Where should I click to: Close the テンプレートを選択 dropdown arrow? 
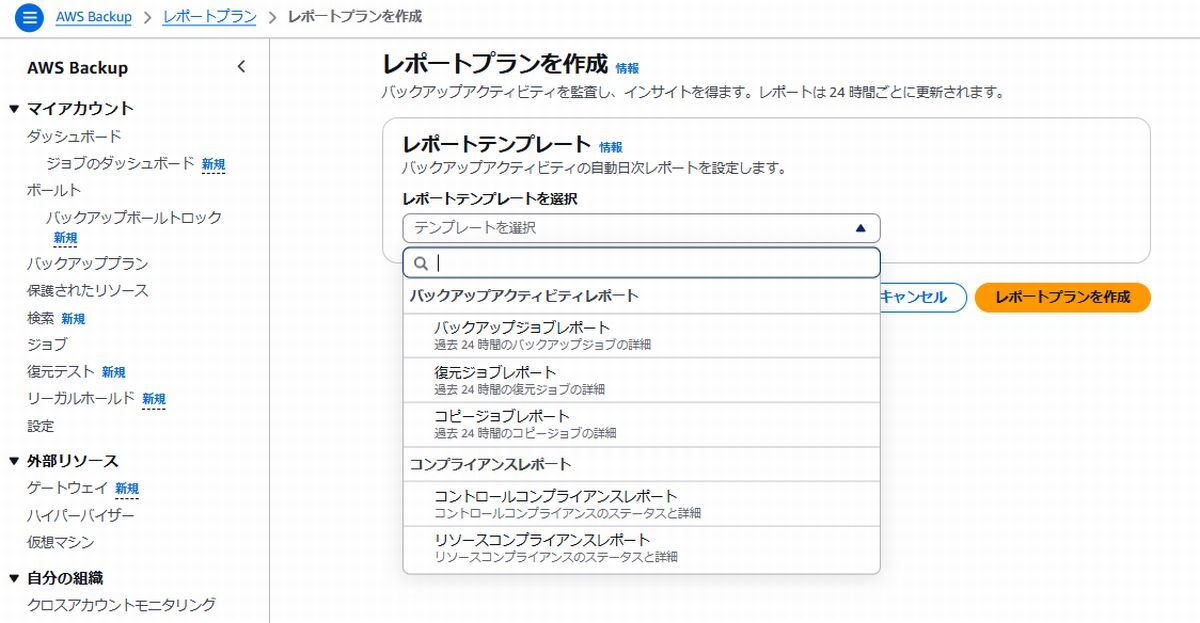tap(861, 228)
